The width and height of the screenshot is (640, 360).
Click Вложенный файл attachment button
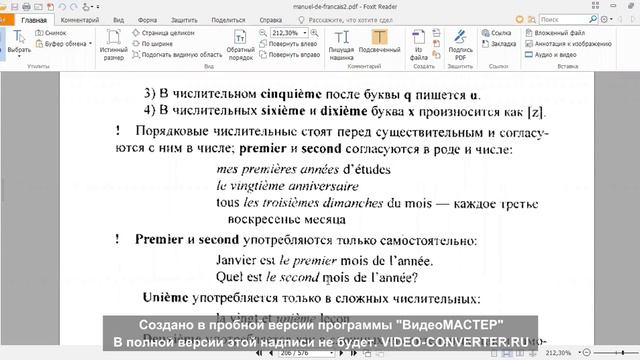coord(555,33)
